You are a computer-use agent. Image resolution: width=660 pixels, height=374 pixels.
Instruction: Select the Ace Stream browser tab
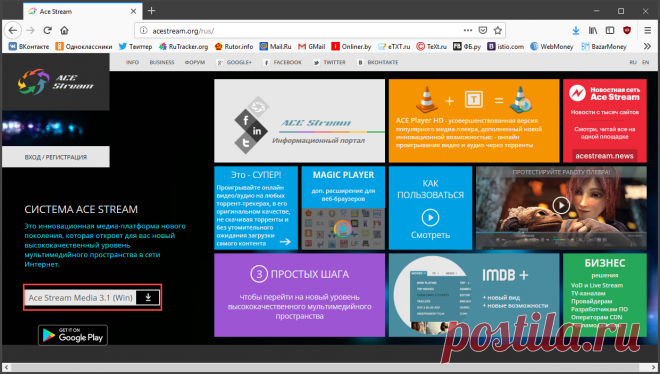pyautogui.click(x=82, y=11)
